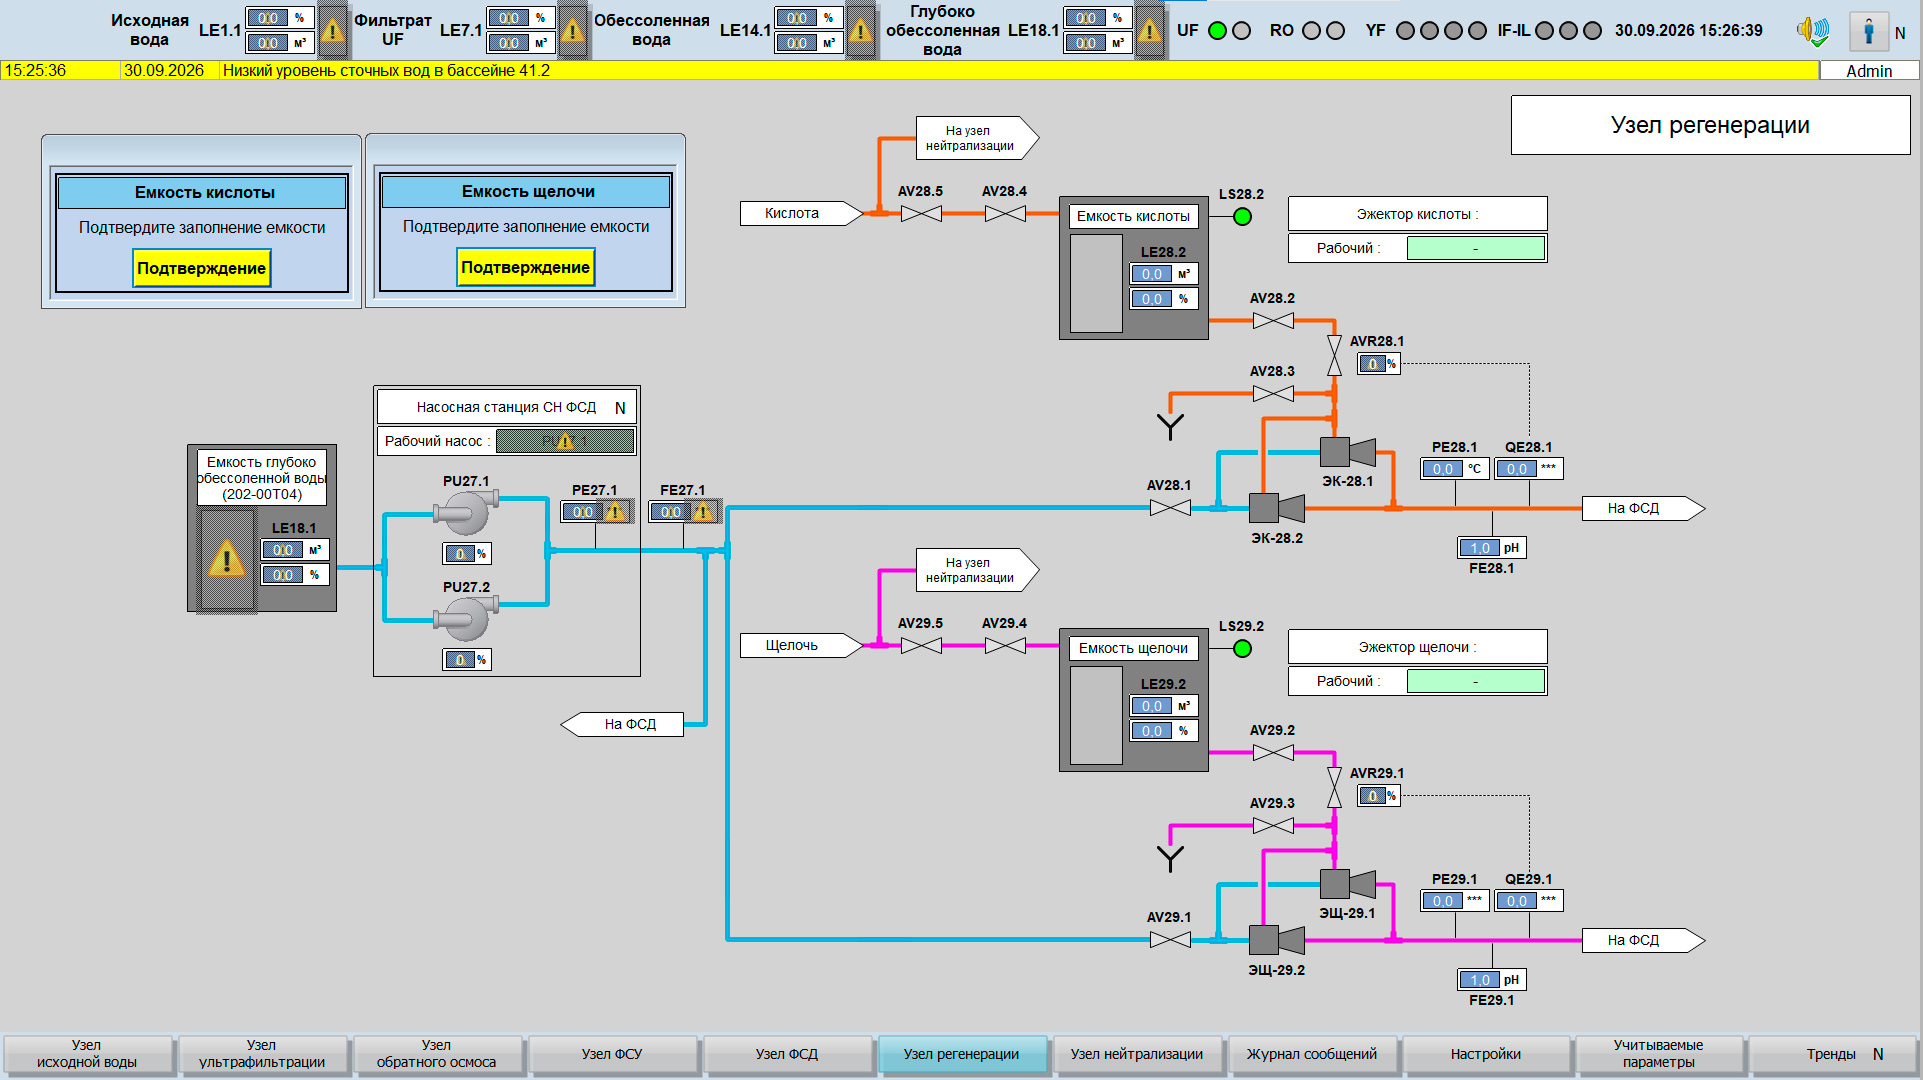Open the Узел нейтрализации tab

click(1137, 1054)
